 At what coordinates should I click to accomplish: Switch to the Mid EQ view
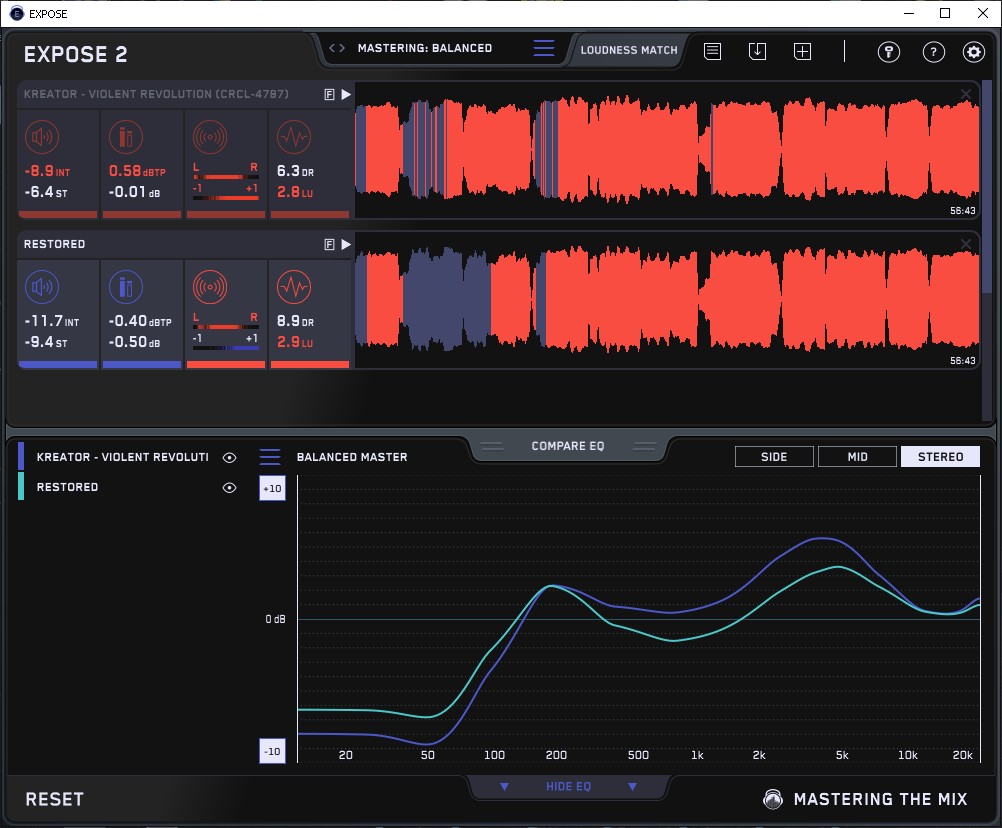pos(857,457)
